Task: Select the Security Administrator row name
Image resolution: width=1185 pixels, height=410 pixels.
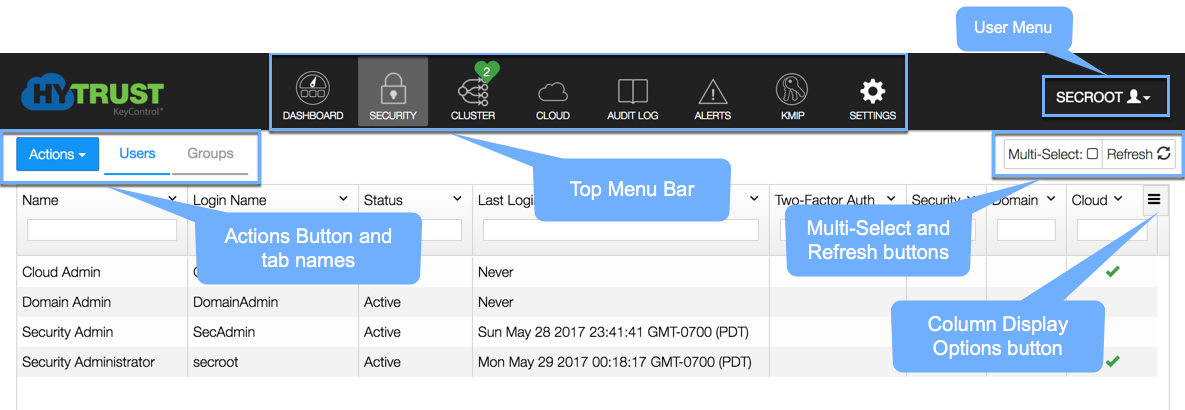Action: click(x=88, y=362)
